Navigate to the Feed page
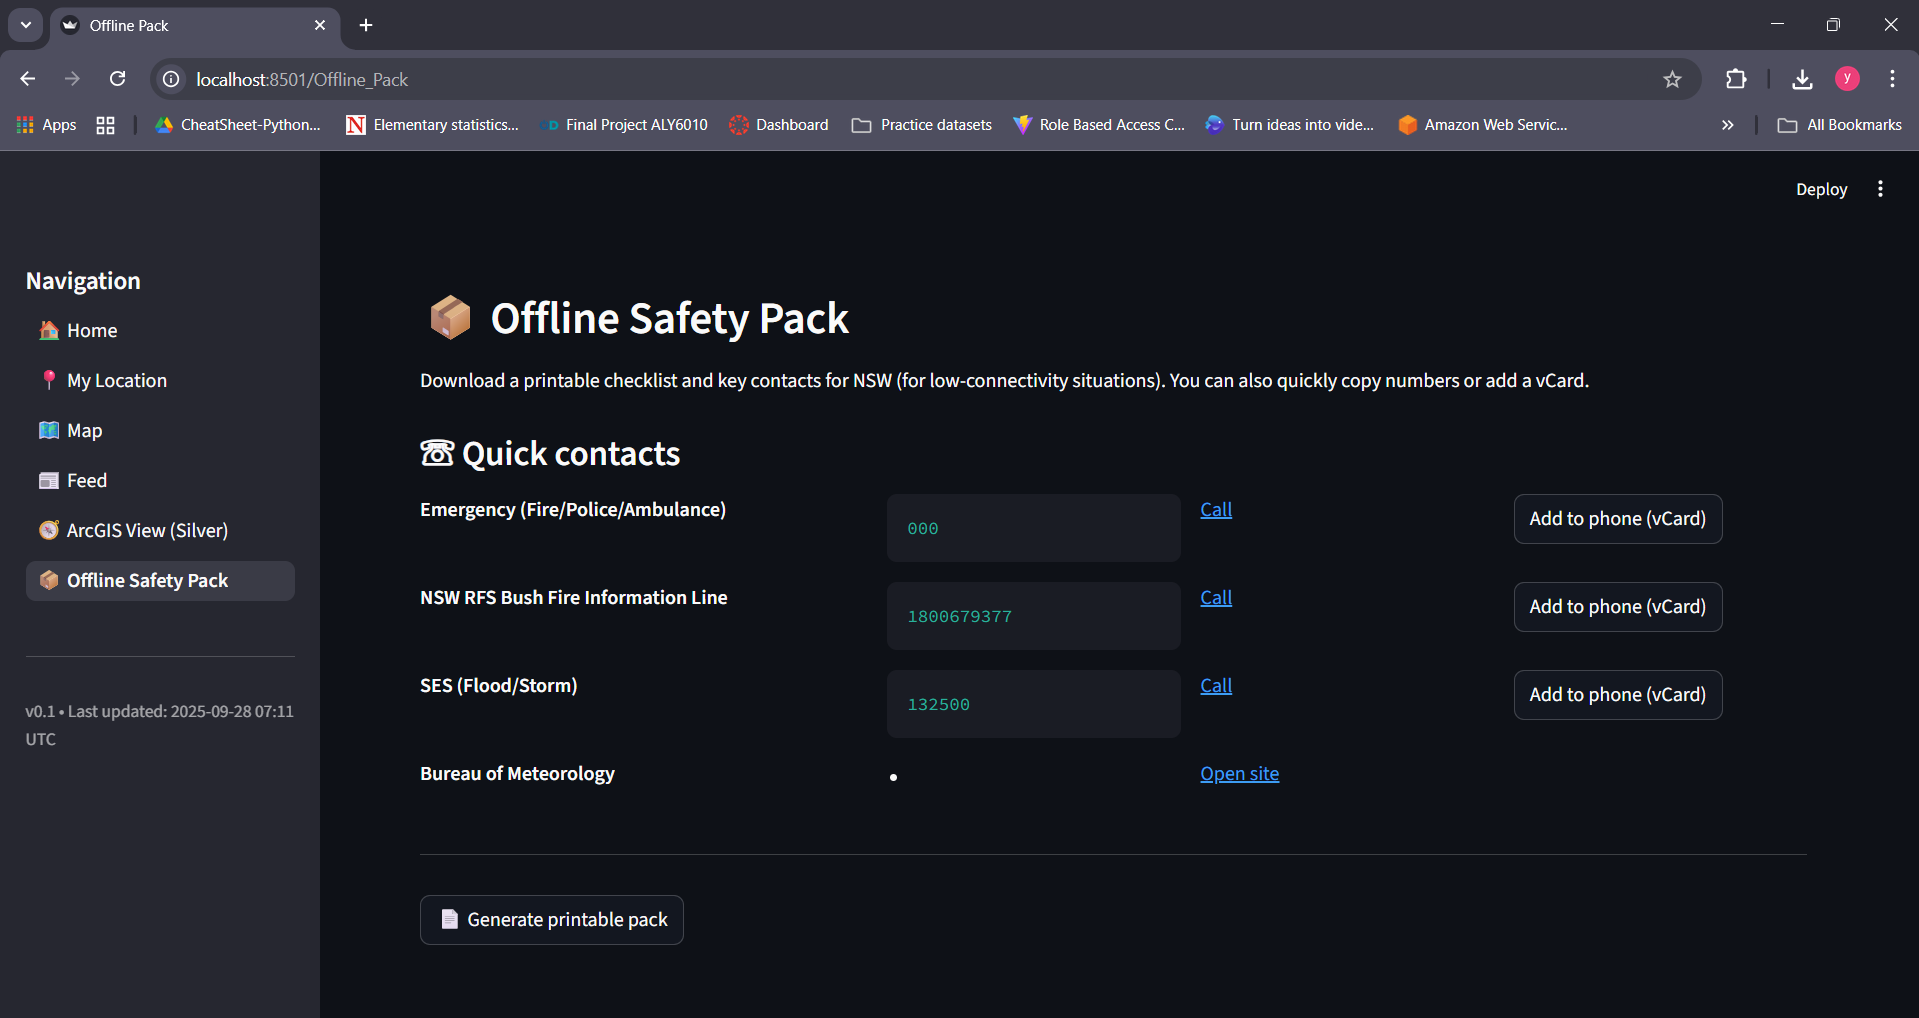The height and width of the screenshot is (1018, 1919). coord(160,481)
